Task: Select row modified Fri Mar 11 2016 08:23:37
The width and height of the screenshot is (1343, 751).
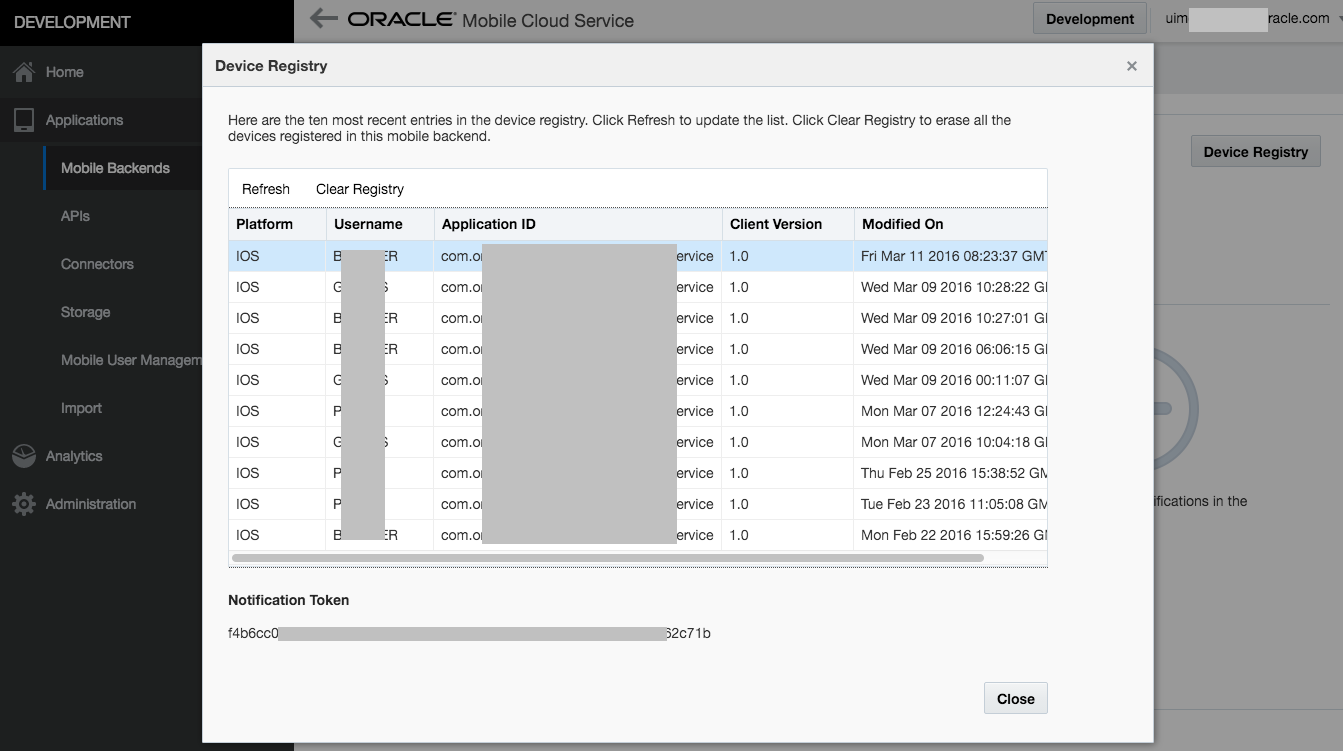Action: coord(638,256)
